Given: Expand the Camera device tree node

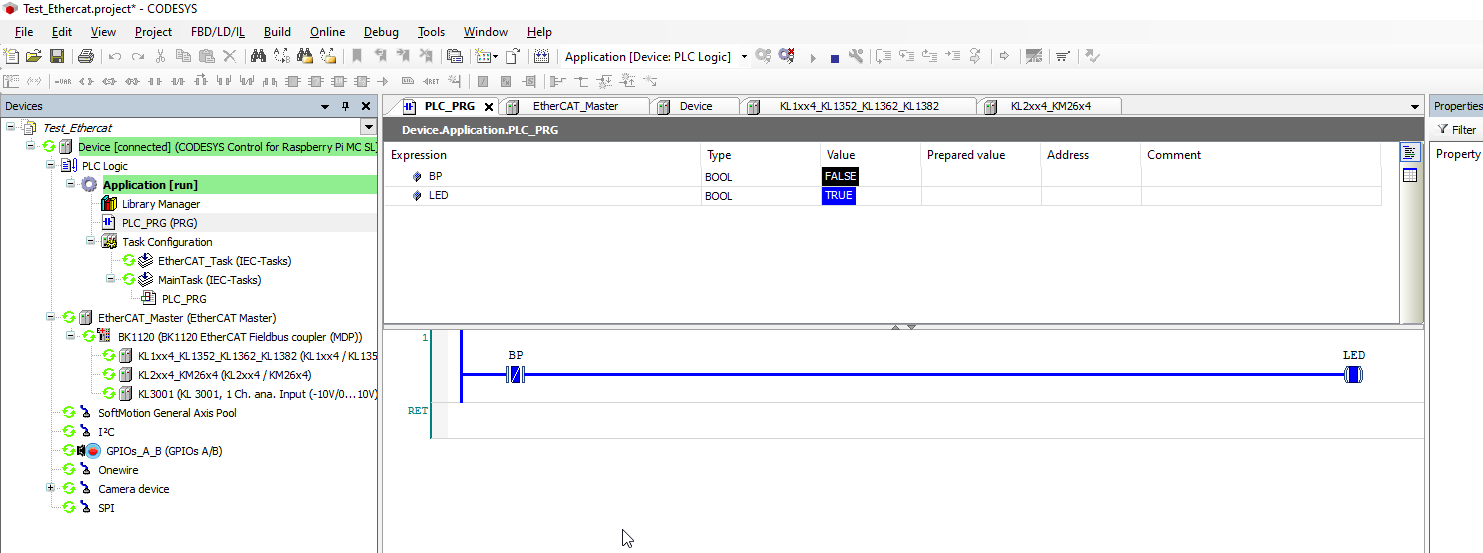Looking at the screenshot, I should click(x=50, y=489).
